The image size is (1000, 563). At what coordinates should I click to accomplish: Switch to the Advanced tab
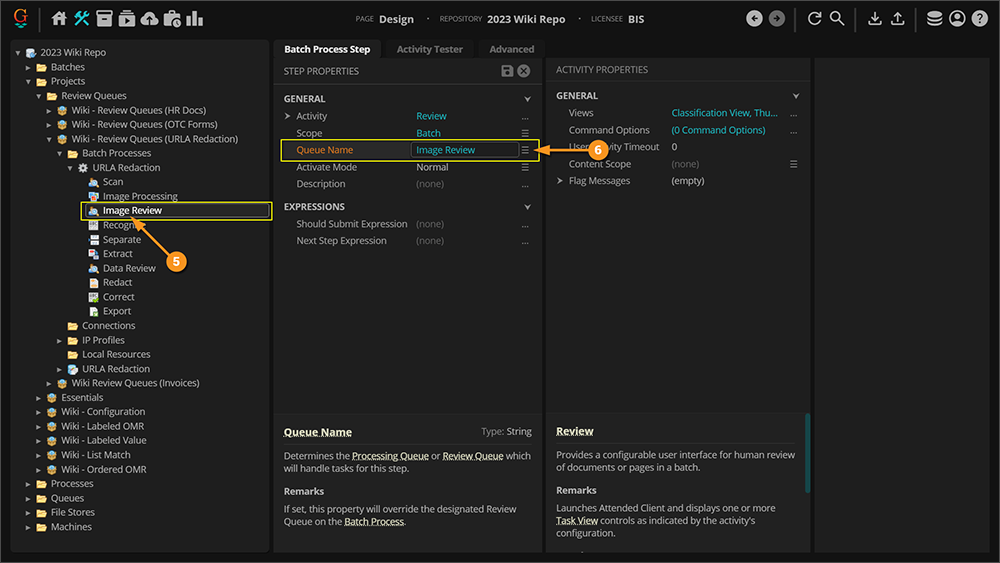[x=511, y=49]
